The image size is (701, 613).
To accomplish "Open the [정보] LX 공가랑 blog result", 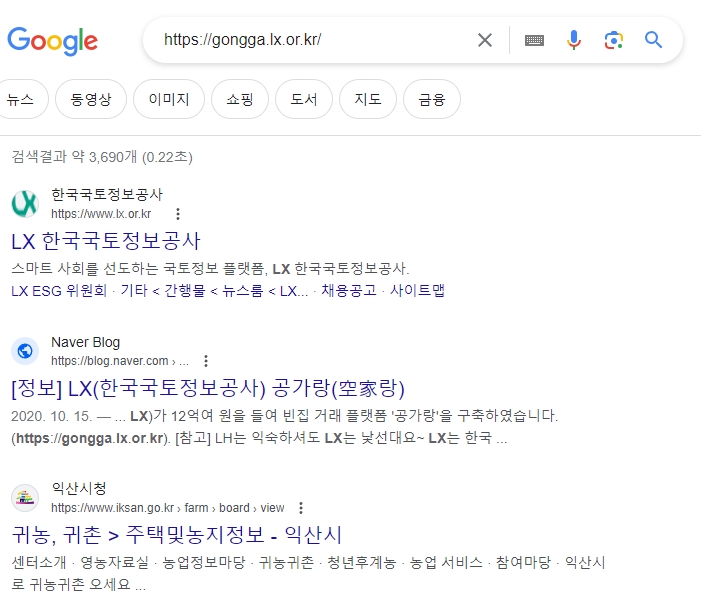I will click(208, 388).
